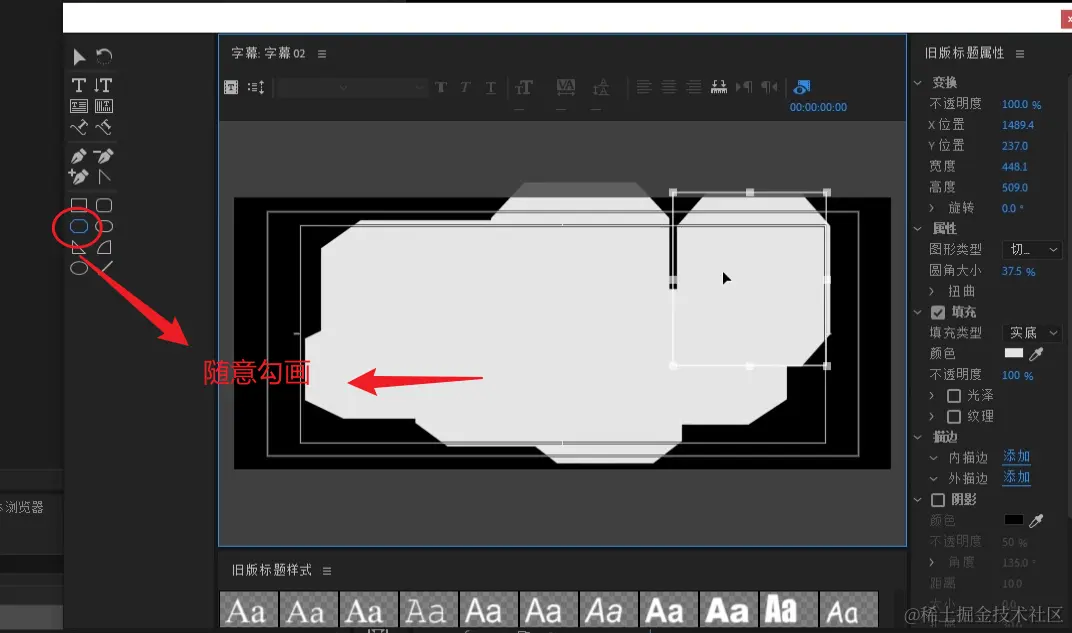
Task: Select the Vertical Path Type tool
Action: click(104, 127)
